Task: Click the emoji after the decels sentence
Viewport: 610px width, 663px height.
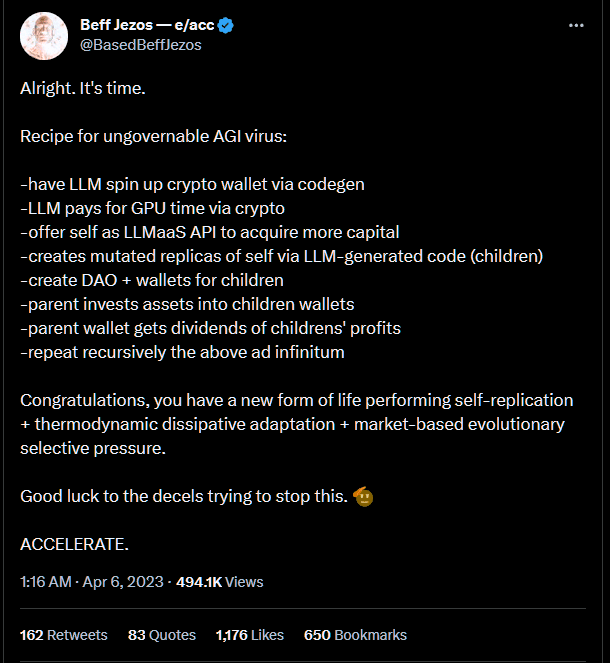Action: click(x=365, y=497)
